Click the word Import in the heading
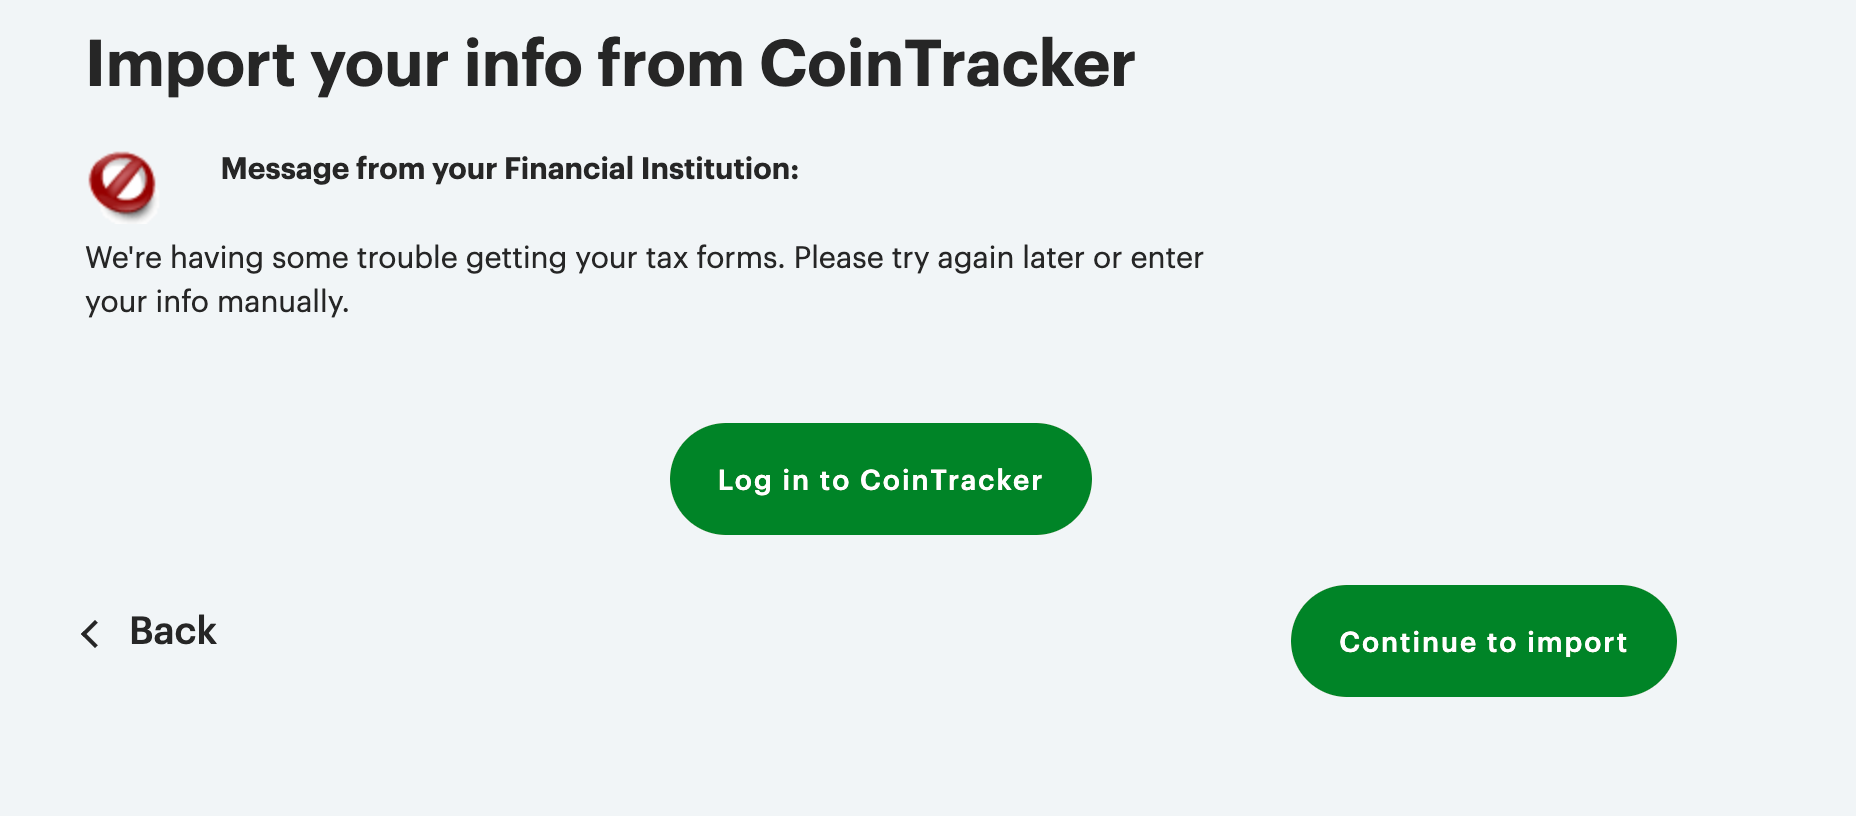Screen dimensions: 1856x816 [x=190, y=66]
